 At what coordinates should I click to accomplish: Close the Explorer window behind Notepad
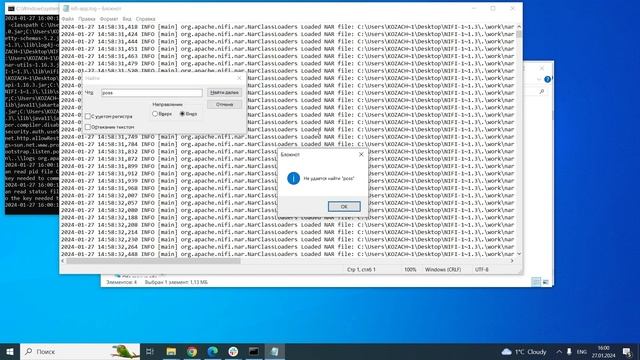[542, 68]
